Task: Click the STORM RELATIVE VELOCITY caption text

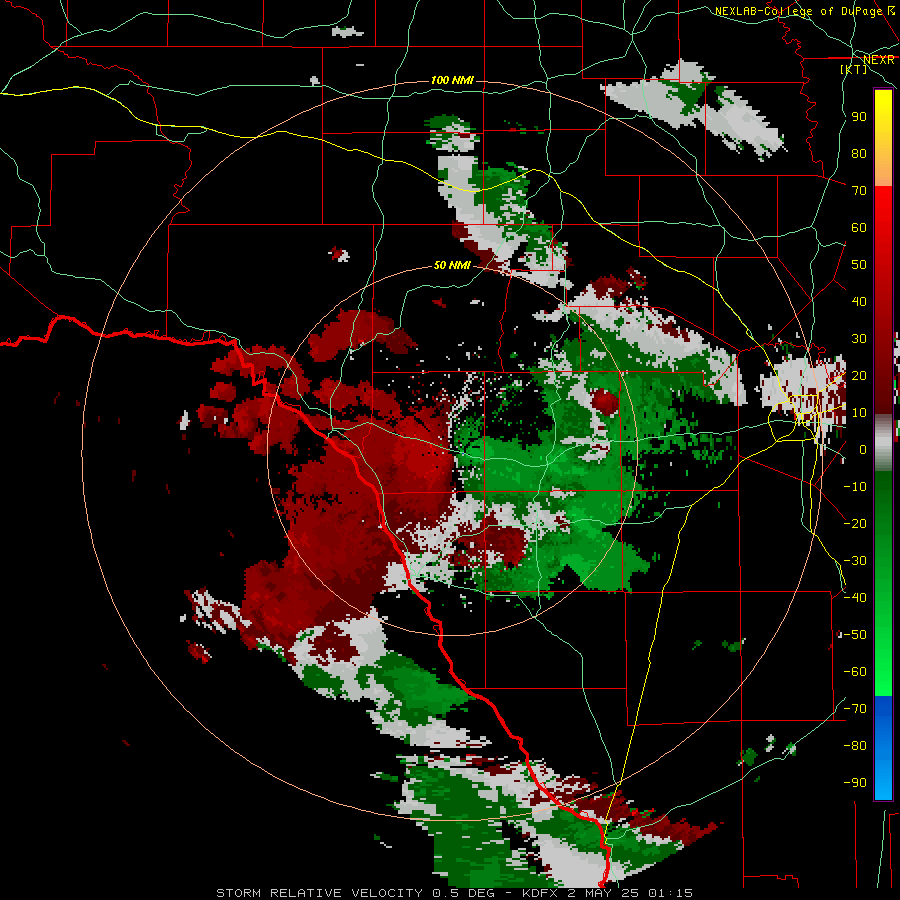Action: pyautogui.click(x=319, y=893)
